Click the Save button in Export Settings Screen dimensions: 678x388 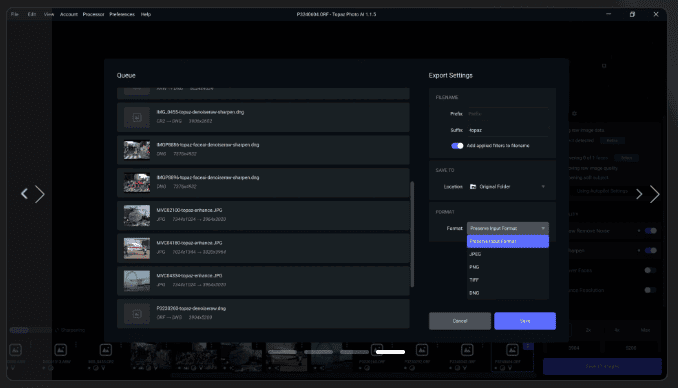(525, 321)
